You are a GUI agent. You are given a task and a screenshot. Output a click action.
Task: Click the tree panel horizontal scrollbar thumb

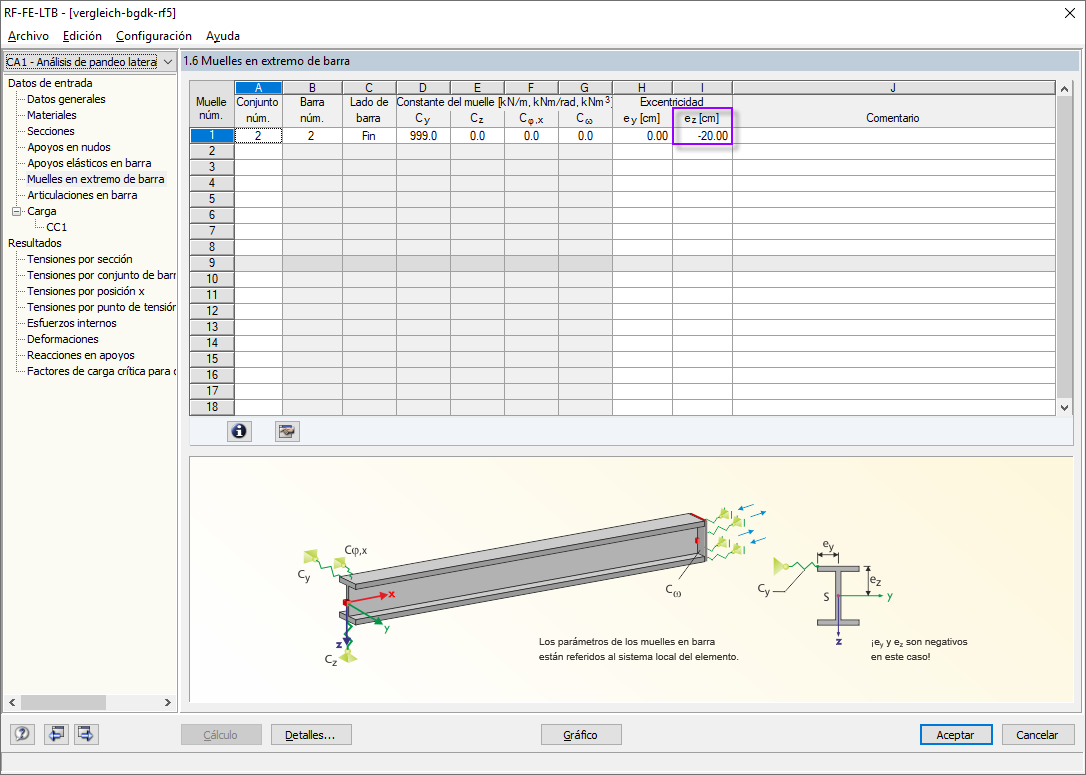[63, 702]
